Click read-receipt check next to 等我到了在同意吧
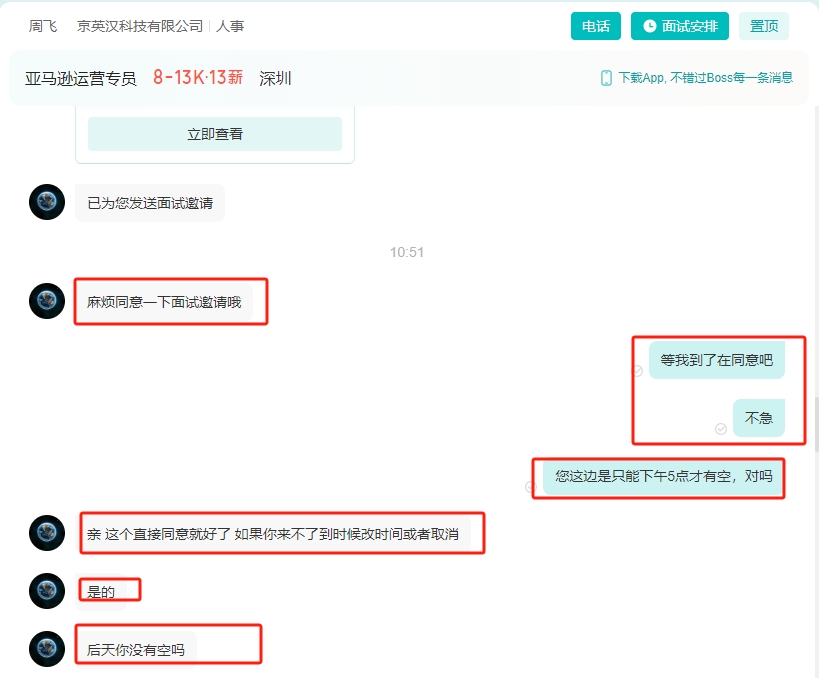Viewport: 819px width, 678px height. coord(637,371)
